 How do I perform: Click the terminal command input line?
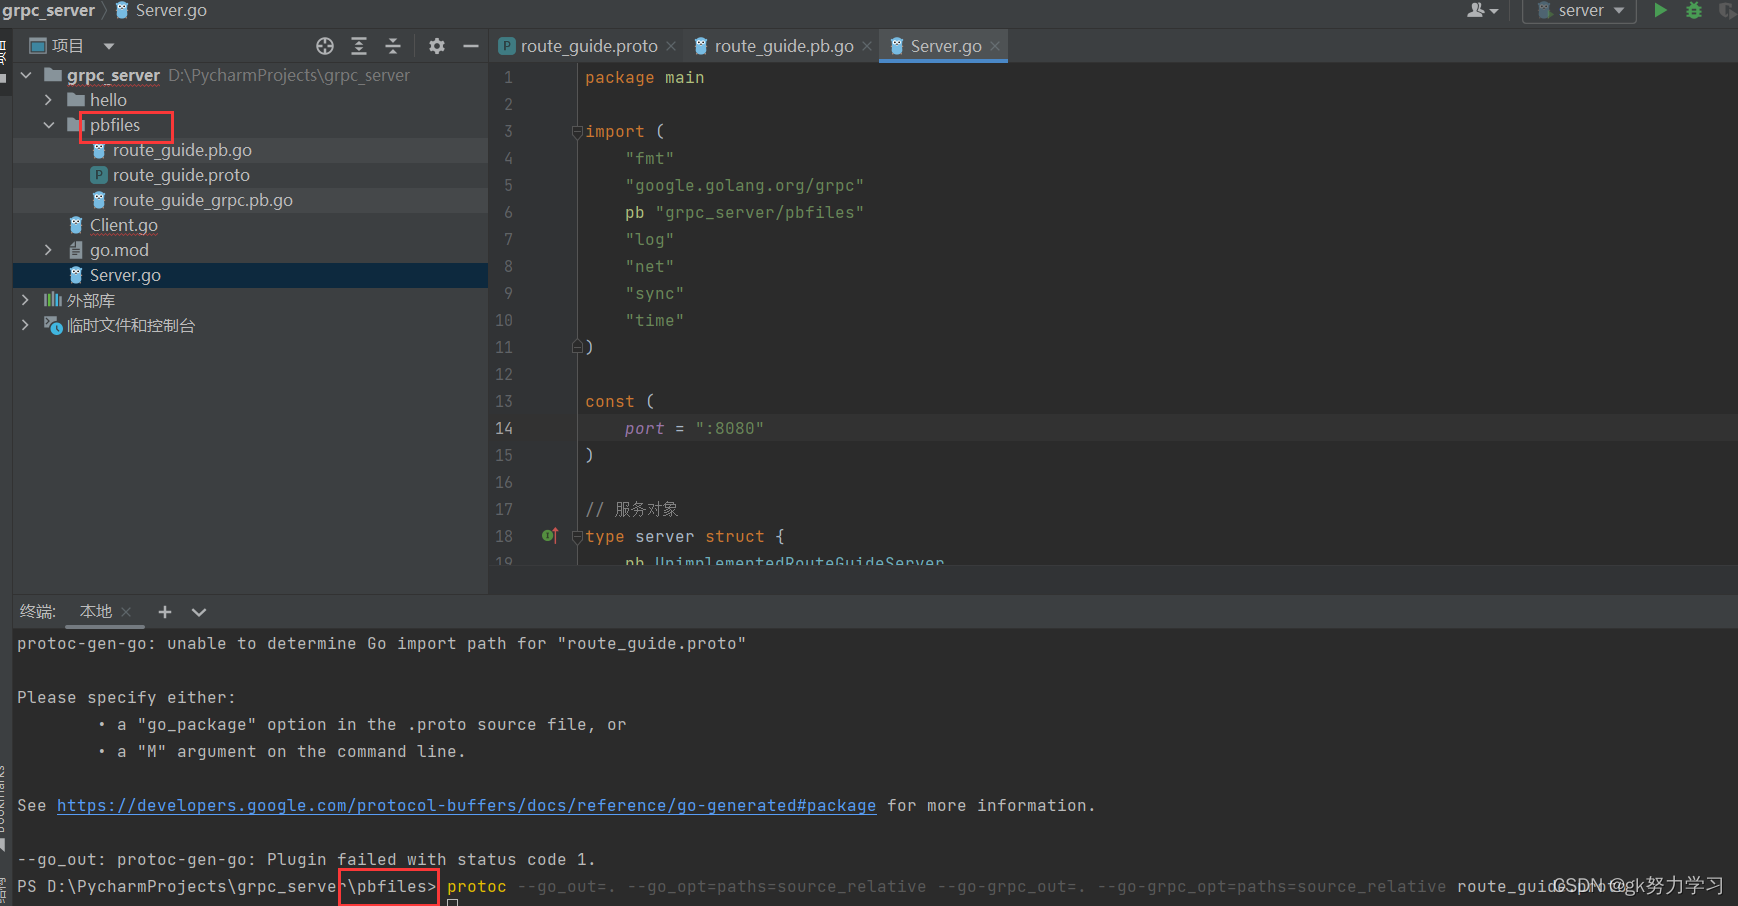pos(877,887)
